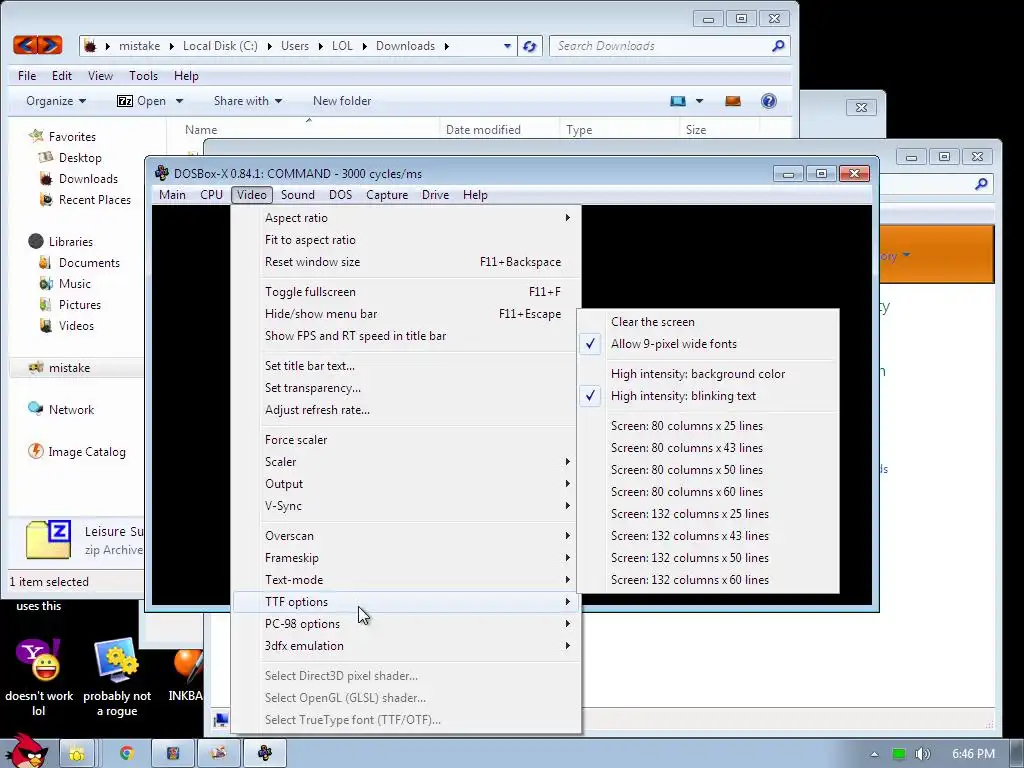The image size is (1024, 768).
Task: Click Reset window size entry
Action: (x=406, y=262)
